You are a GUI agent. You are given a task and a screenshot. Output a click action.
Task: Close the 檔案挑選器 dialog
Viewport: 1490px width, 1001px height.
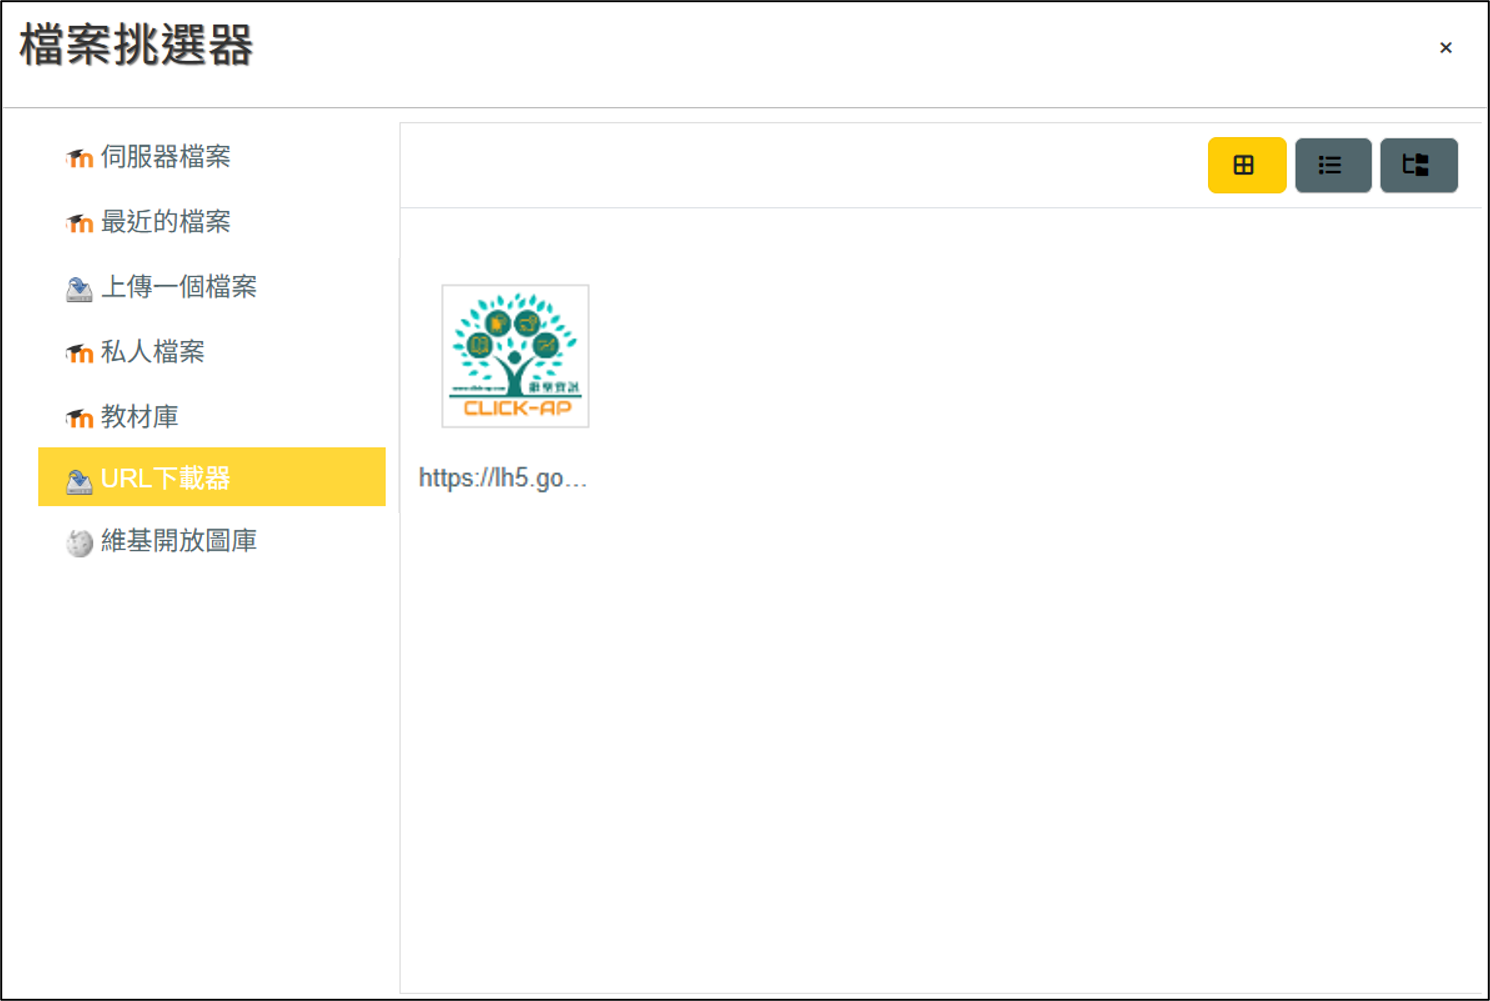1446,48
